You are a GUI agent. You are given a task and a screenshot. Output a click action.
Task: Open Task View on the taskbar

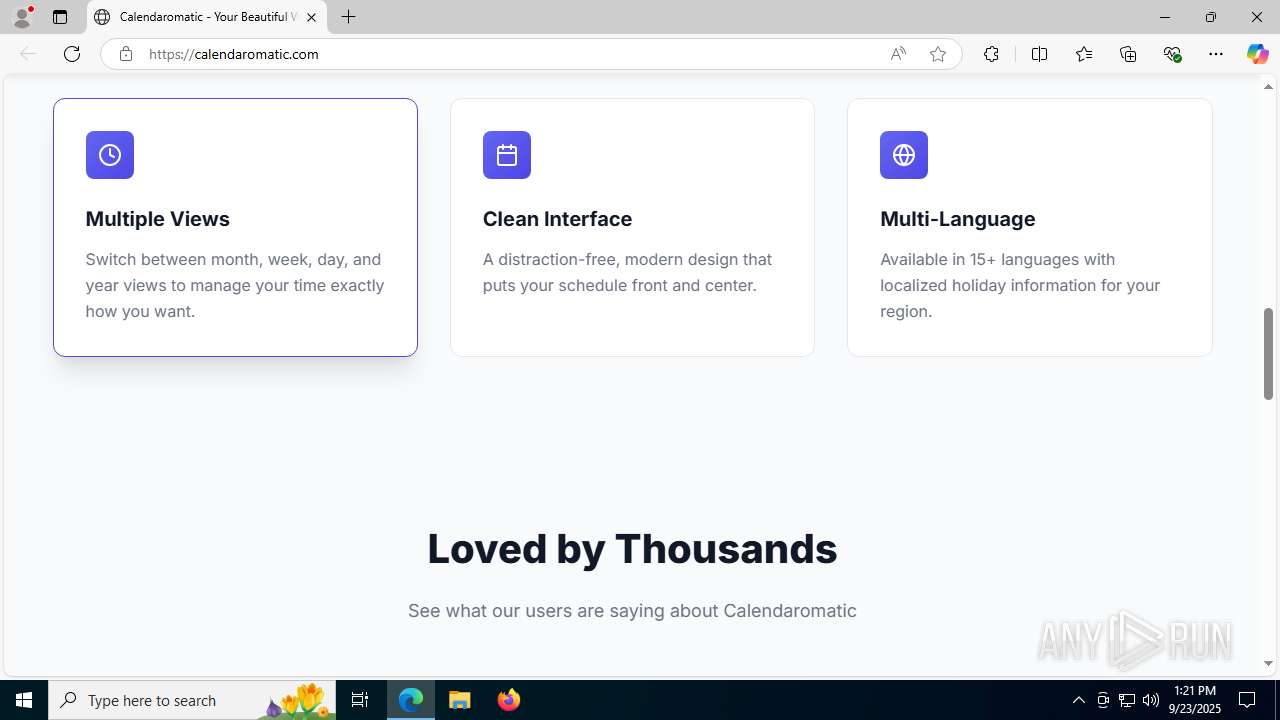click(x=360, y=700)
